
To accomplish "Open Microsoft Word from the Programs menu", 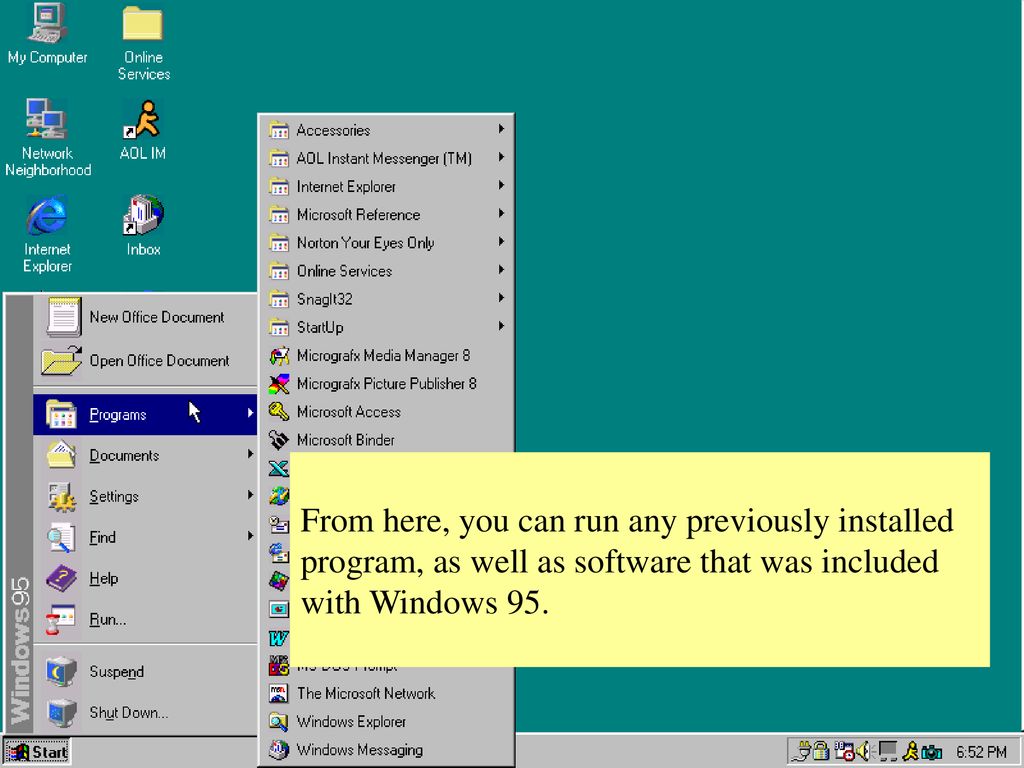I will [x=278, y=636].
